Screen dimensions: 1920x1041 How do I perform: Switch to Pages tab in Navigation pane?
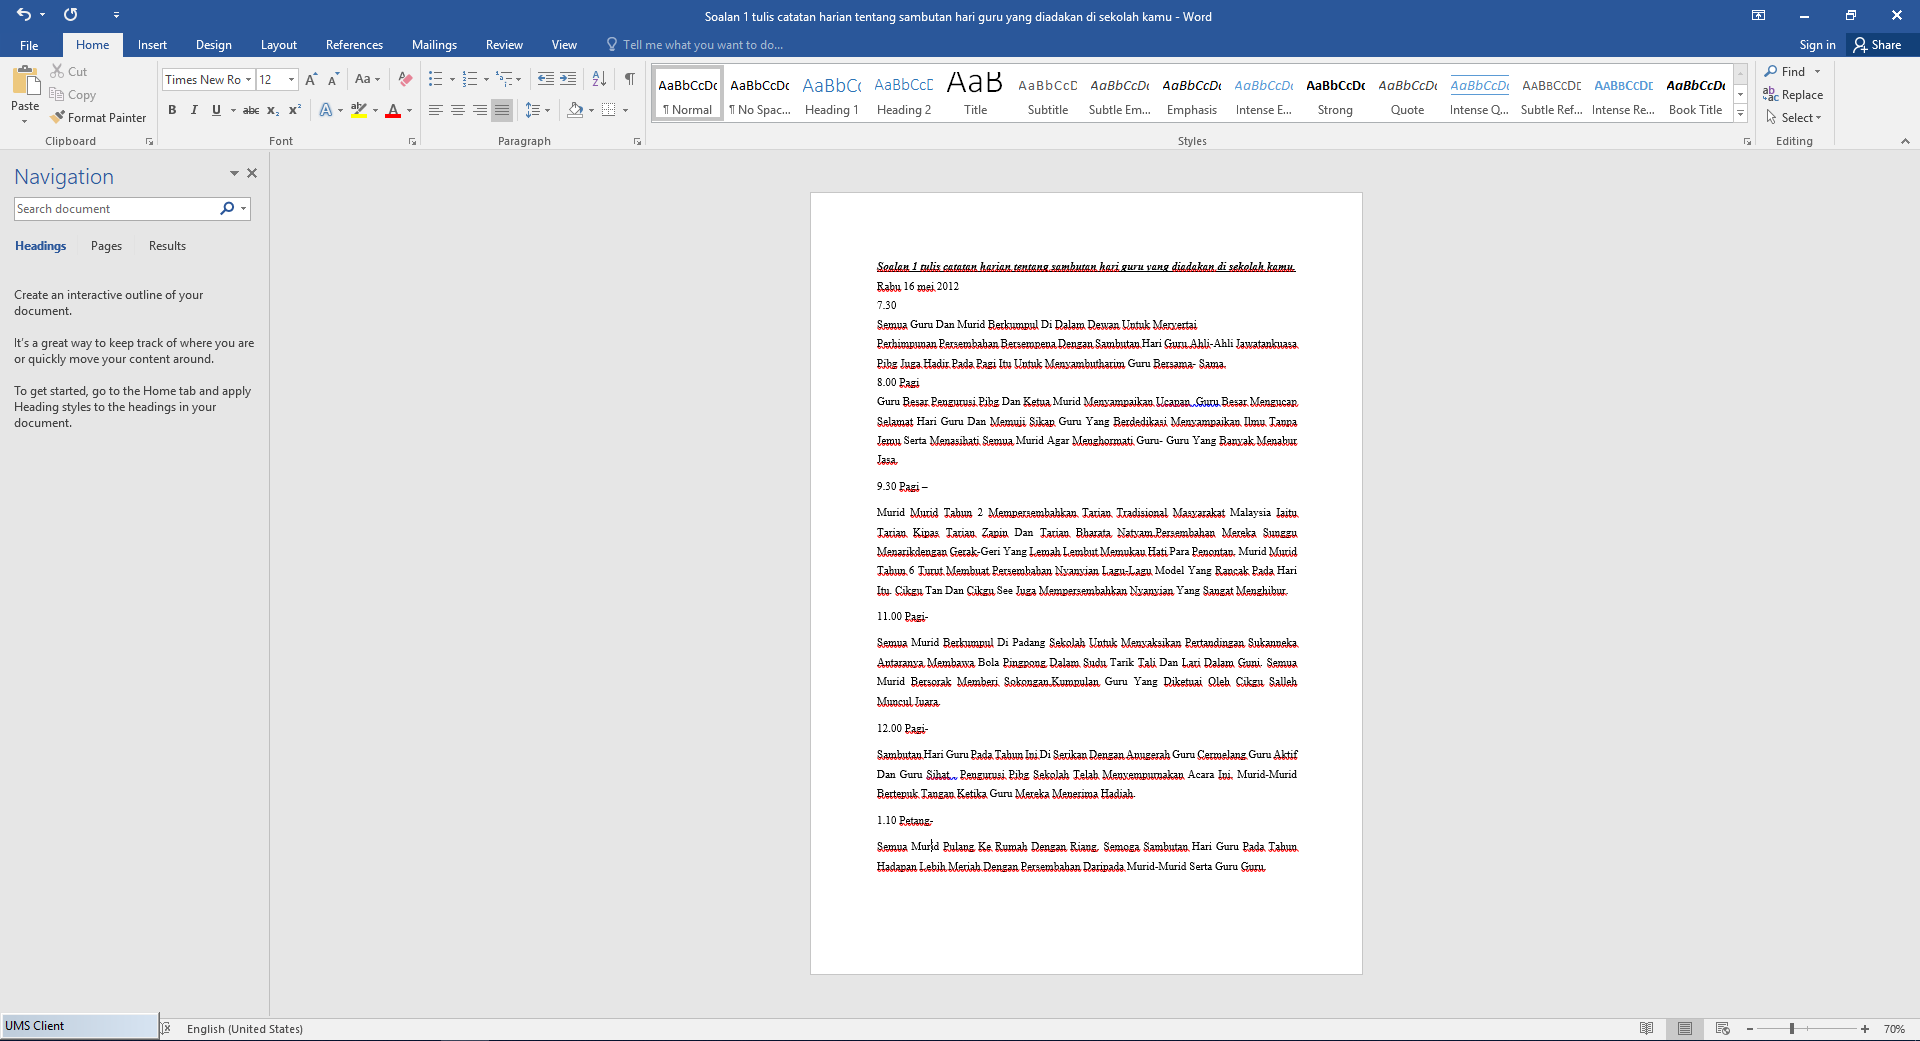point(106,246)
